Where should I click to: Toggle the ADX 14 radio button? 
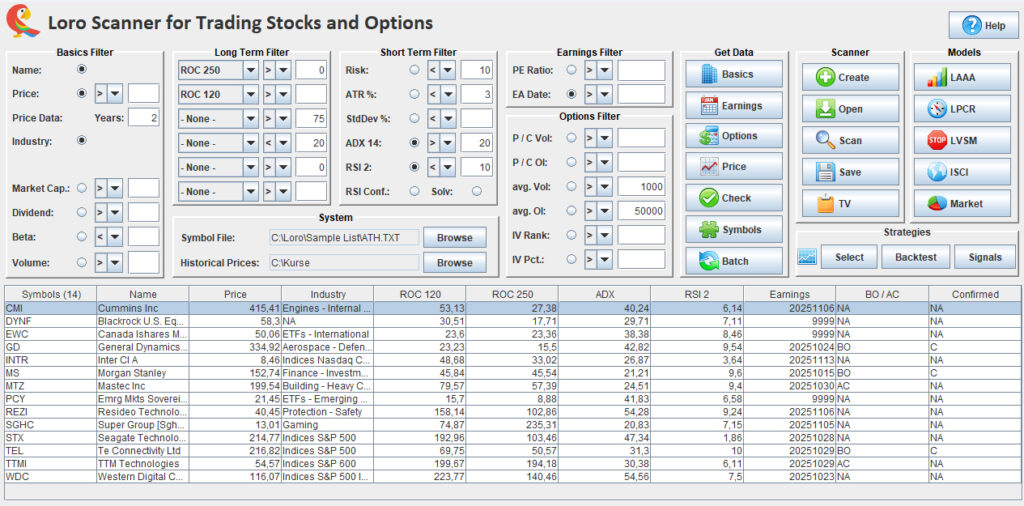(x=414, y=143)
